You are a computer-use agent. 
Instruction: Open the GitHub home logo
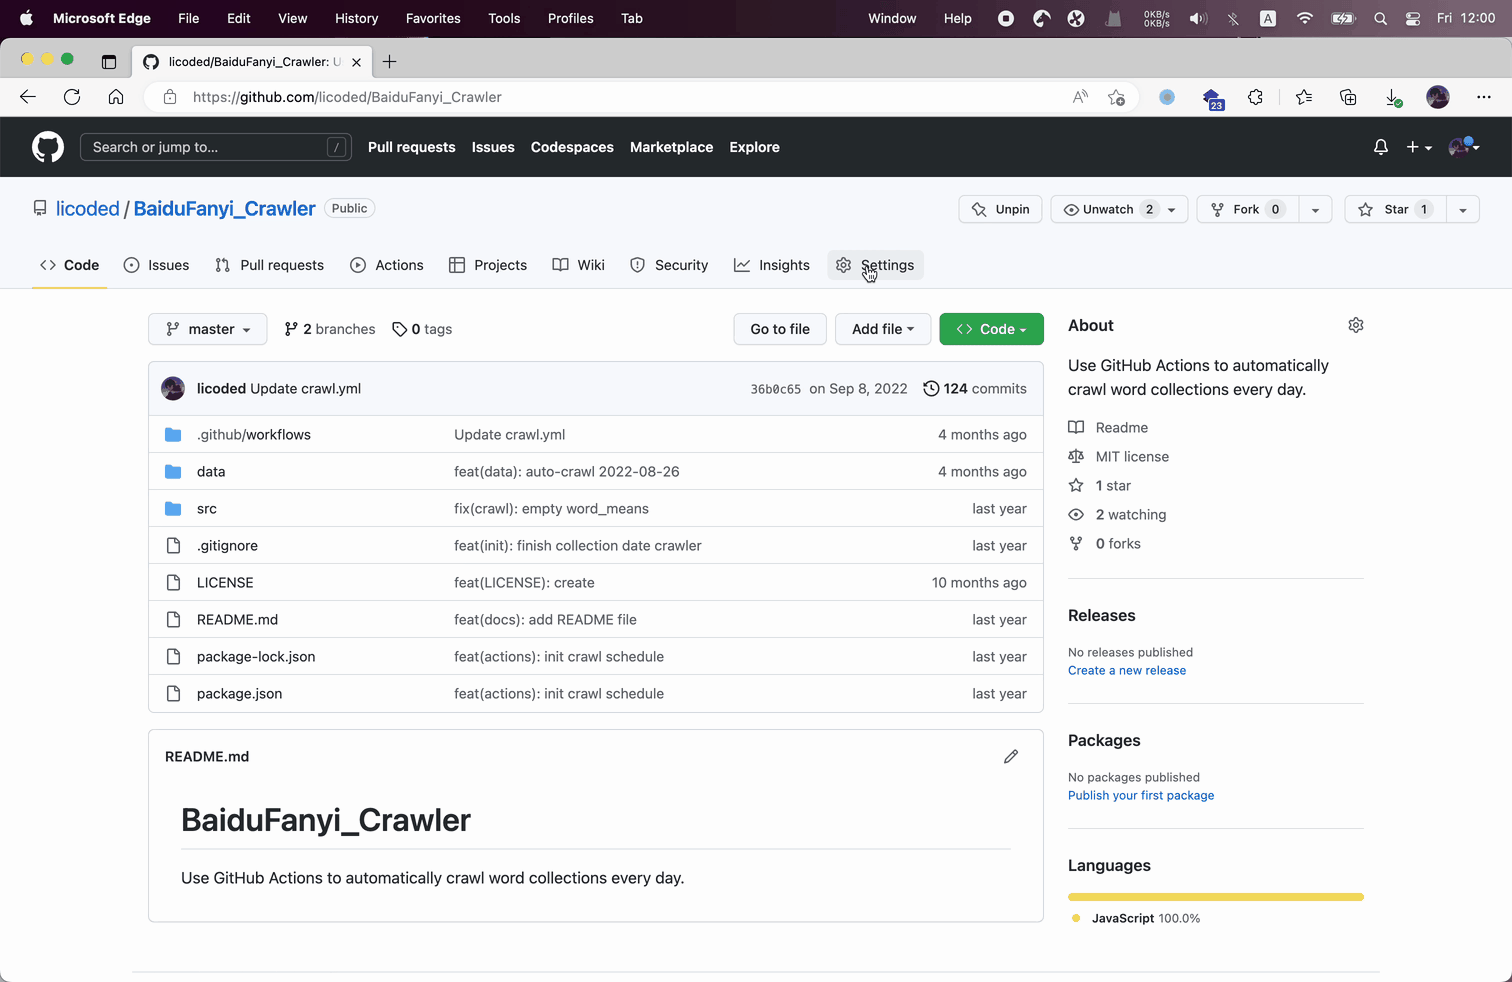point(48,147)
